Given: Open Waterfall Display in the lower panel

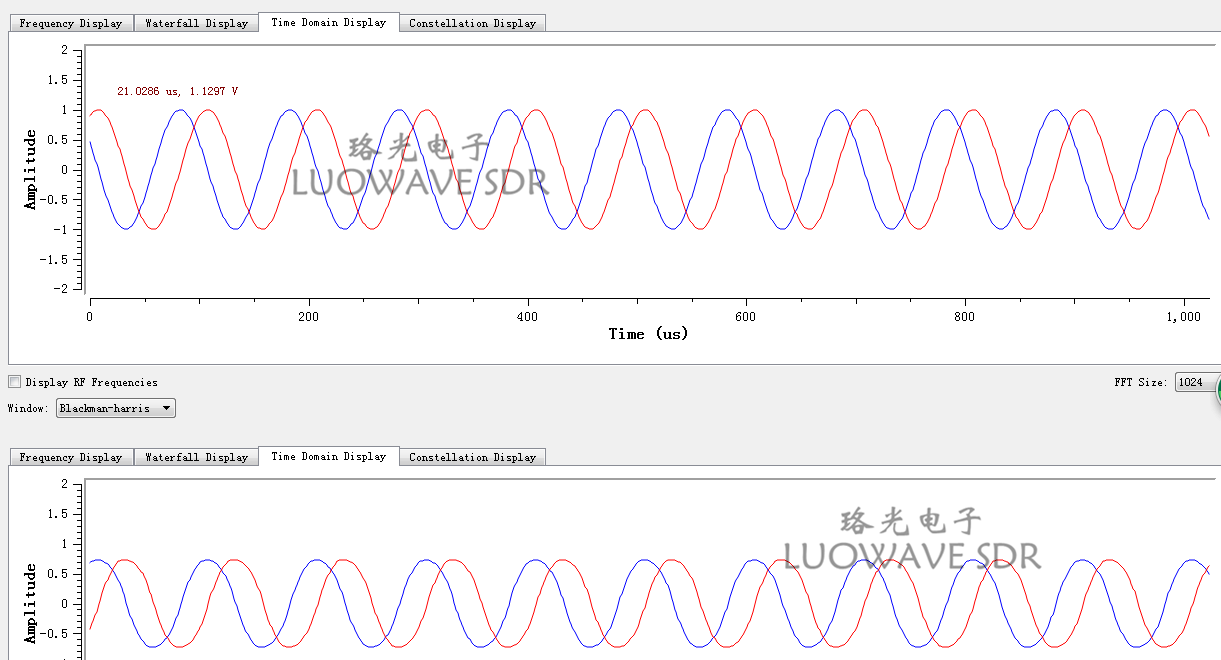Looking at the screenshot, I should 196,457.
